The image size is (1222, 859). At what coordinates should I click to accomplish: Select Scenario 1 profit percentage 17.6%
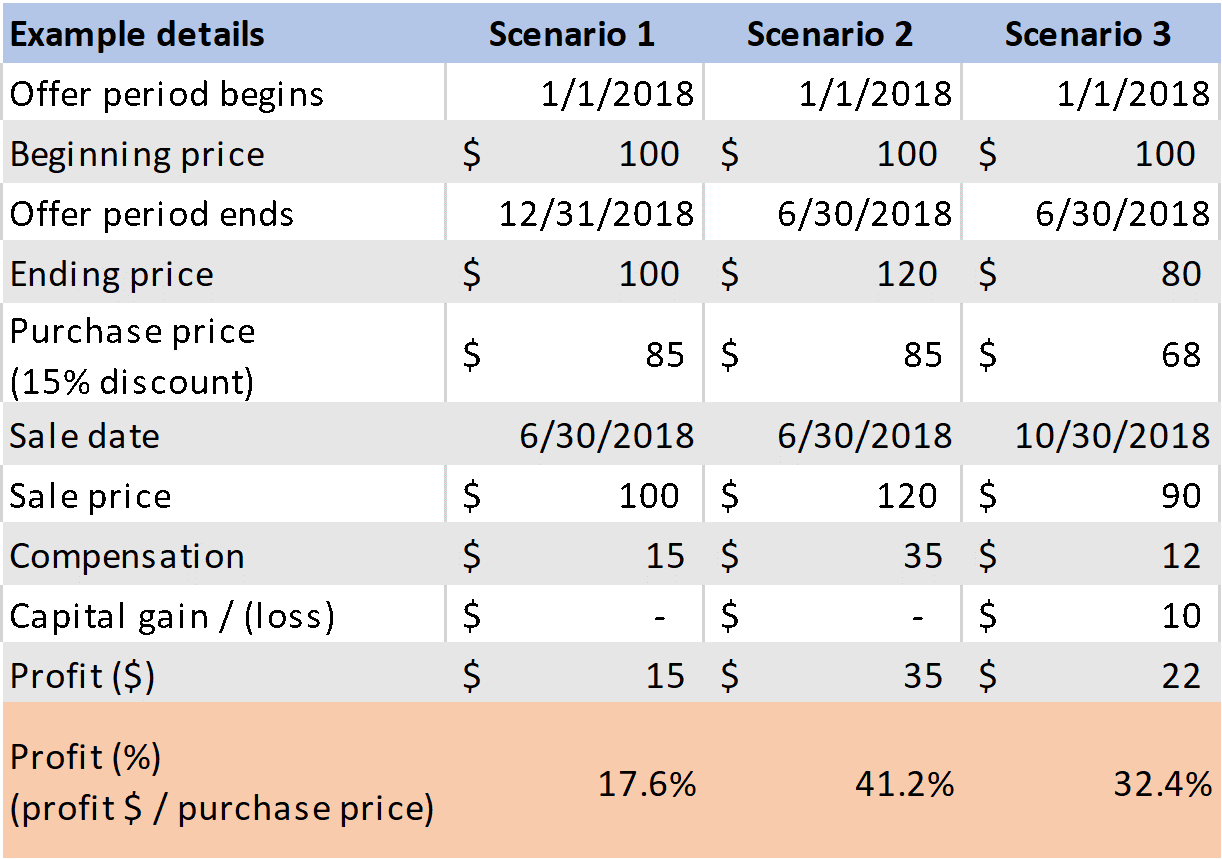click(x=647, y=784)
